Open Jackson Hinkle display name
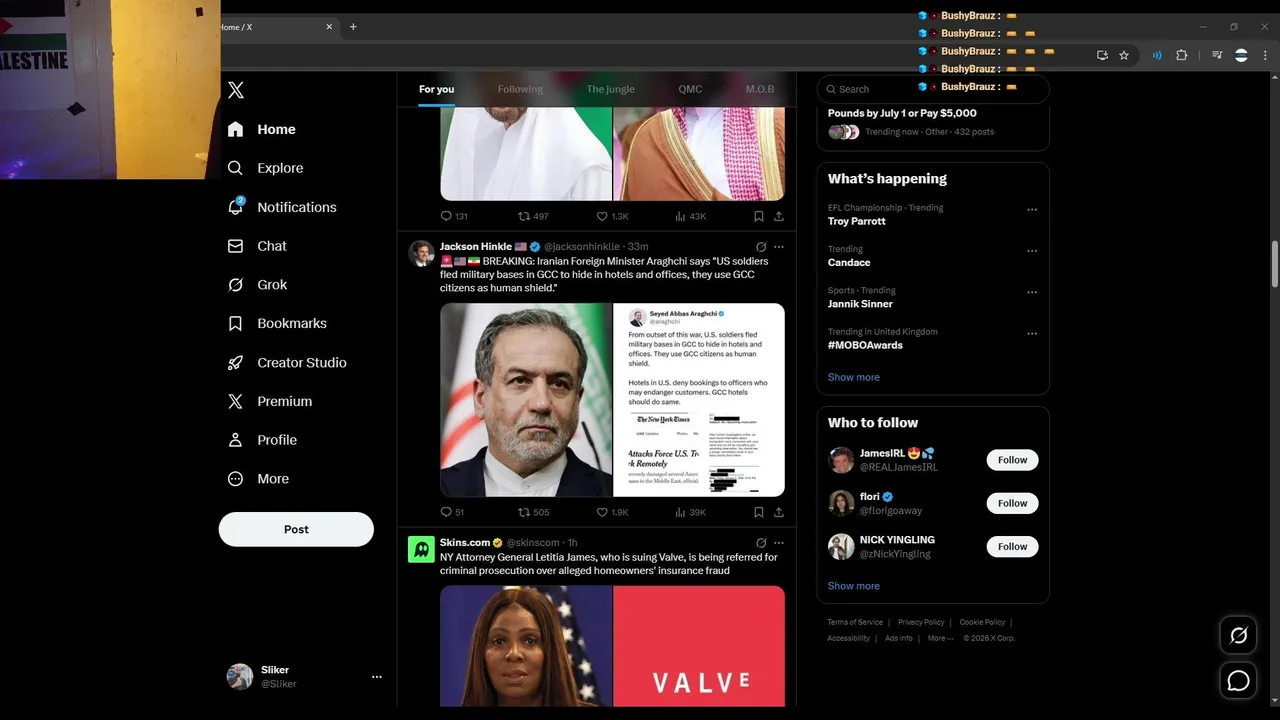 tap(476, 246)
